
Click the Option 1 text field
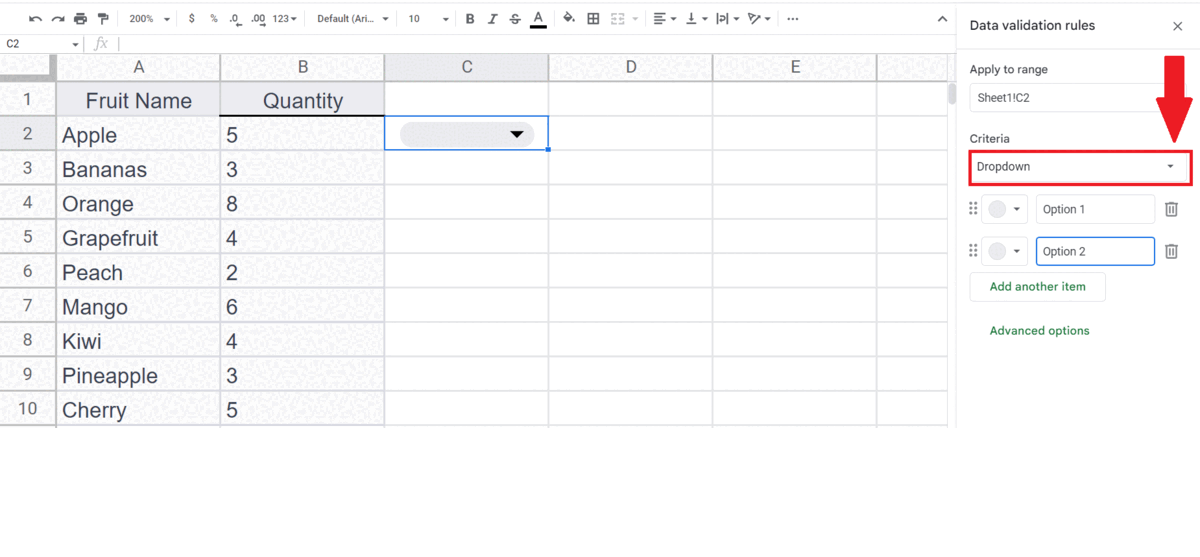click(x=1095, y=209)
